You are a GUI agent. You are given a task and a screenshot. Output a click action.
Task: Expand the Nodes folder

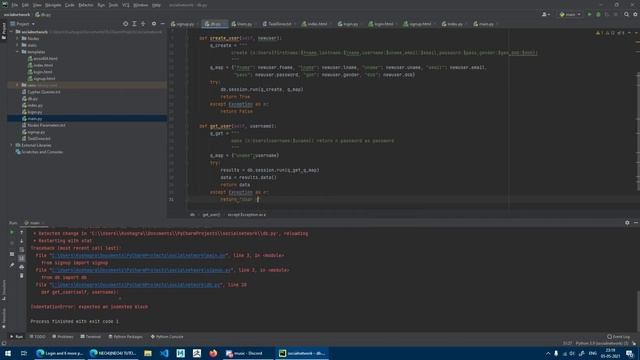click(x=18, y=38)
